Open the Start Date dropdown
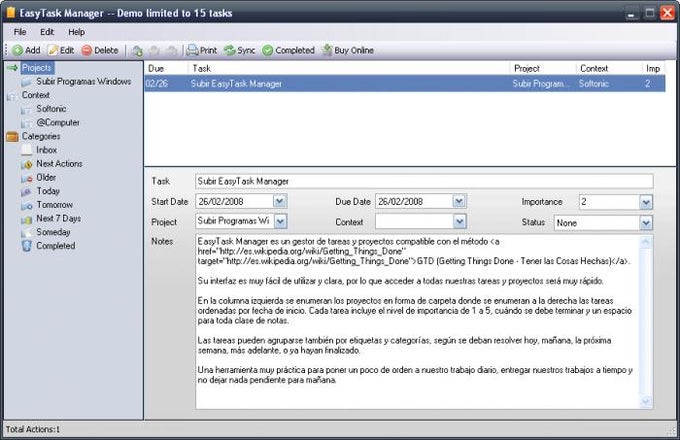680x440 pixels. point(280,201)
